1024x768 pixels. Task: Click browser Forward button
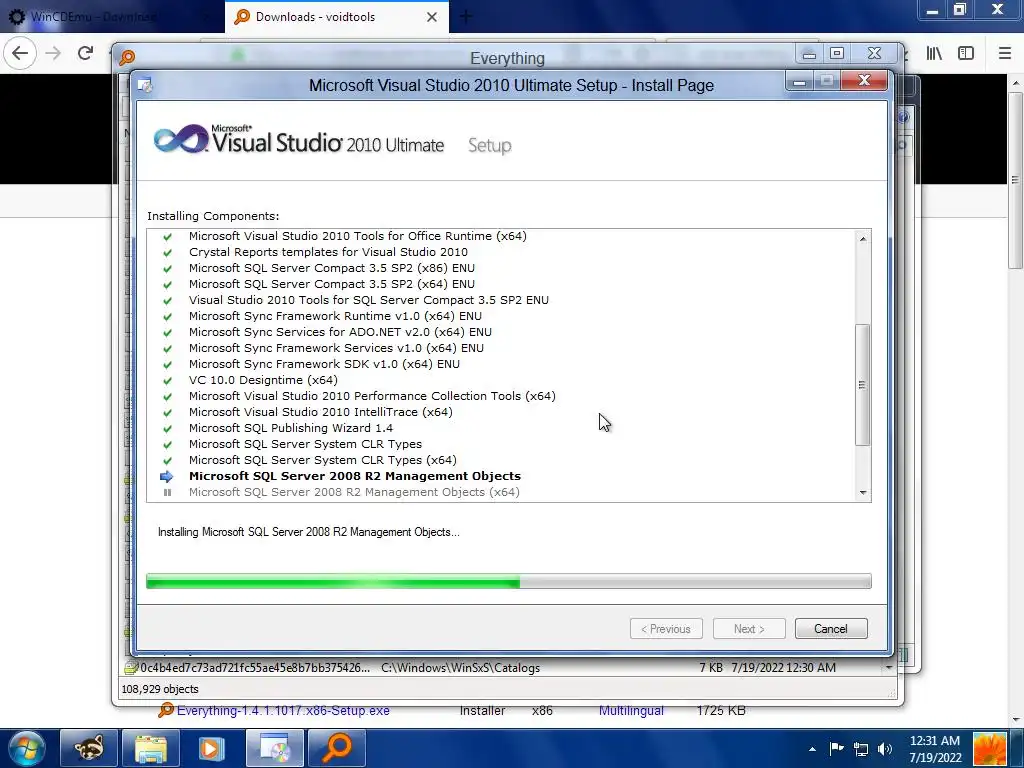(54, 53)
